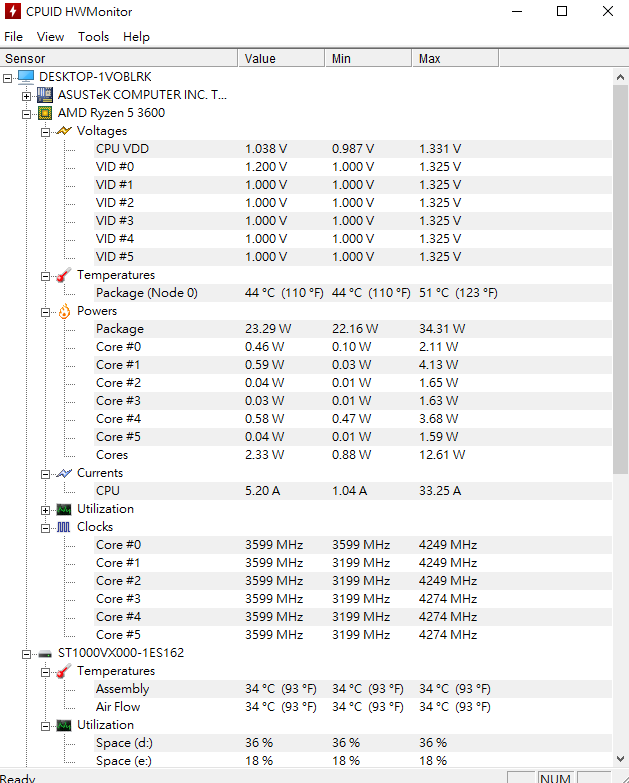Image resolution: width=629 pixels, height=783 pixels.
Task: Select the Core #3 clock row
Action: tap(353, 599)
